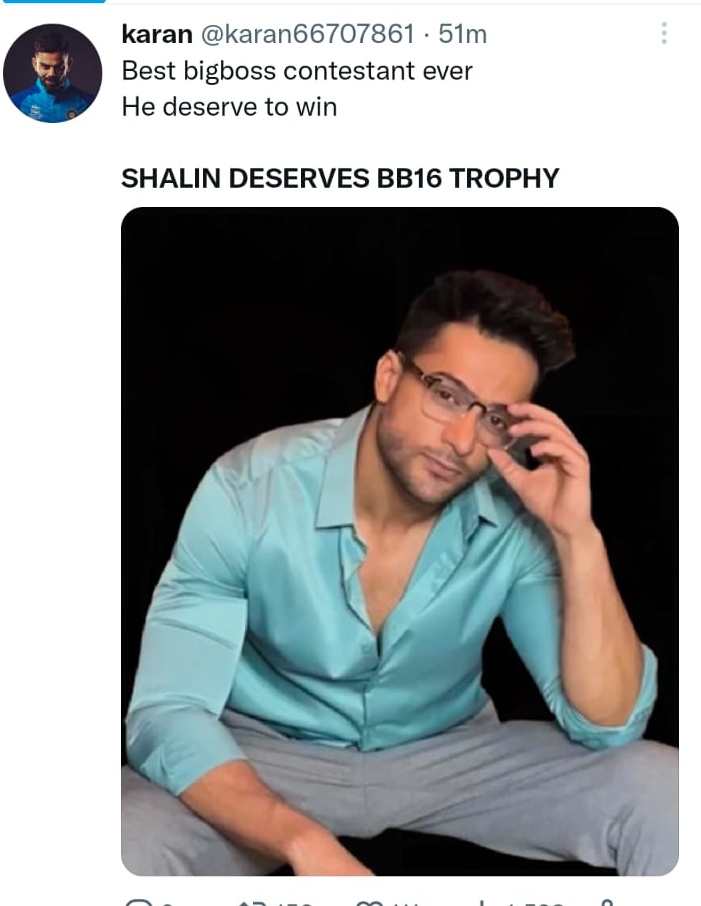This screenshot has height=906, width=701.
Task: Open tweet by tapping "Best bigboss contestant ever"
Action: (x=297, y=71)
